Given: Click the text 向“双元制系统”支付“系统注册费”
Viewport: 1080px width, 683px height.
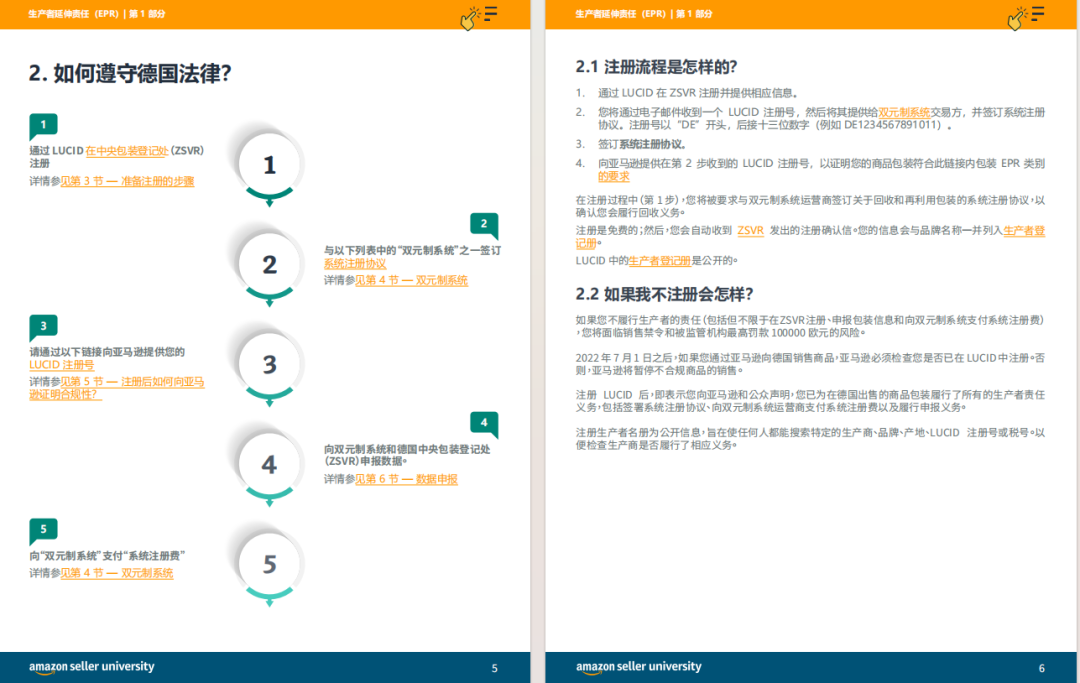Looking at the screenshot, I should point(107,556).
